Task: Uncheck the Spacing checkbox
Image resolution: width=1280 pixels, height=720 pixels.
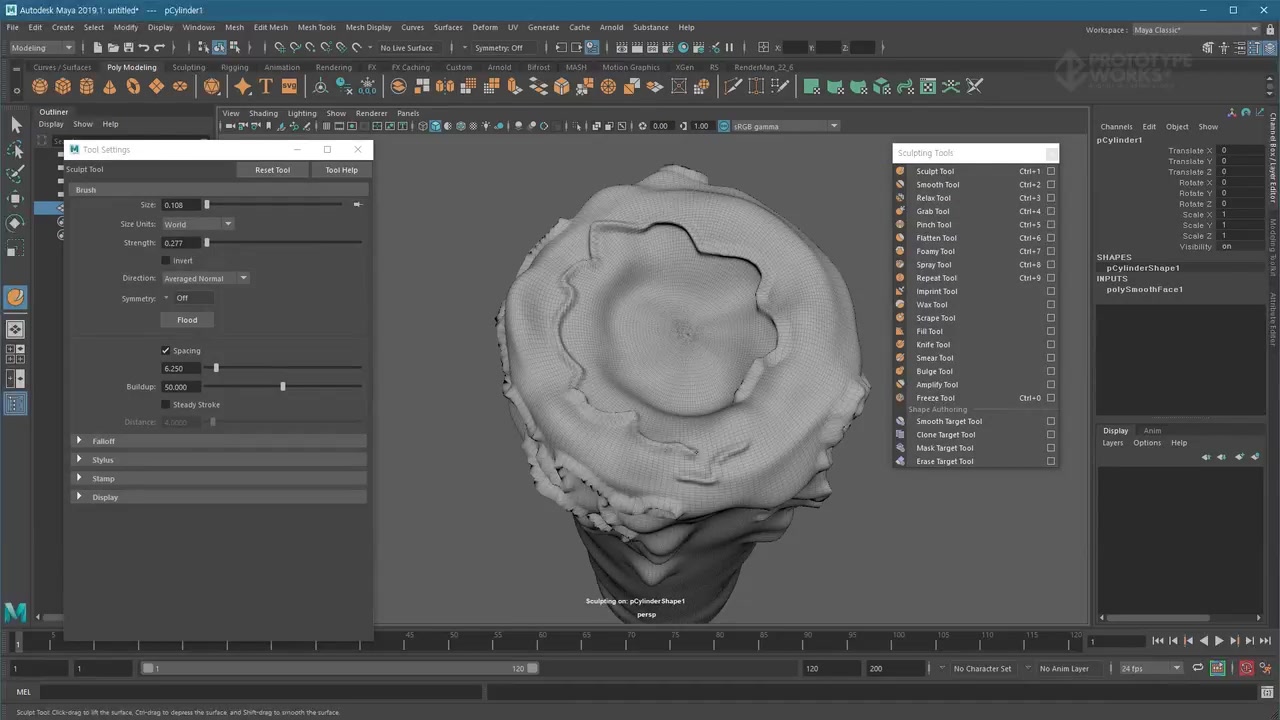Action: [x=166, y=351]
